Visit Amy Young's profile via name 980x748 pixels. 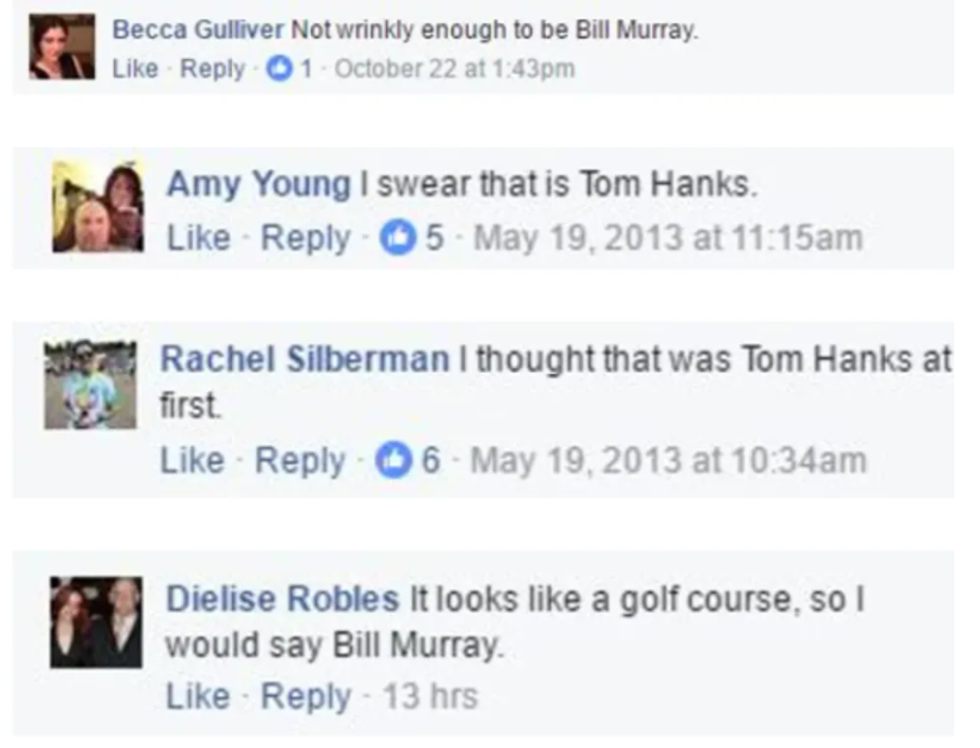tap(258, 185)
